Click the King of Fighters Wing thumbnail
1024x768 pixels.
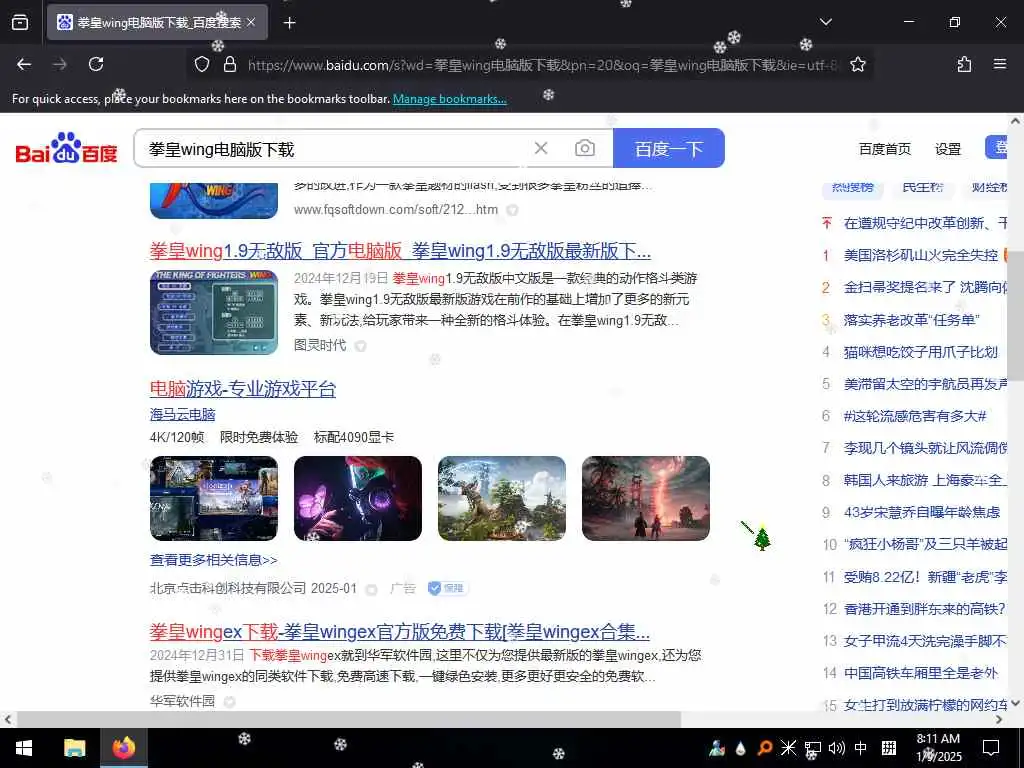click(x=214, y=312)
